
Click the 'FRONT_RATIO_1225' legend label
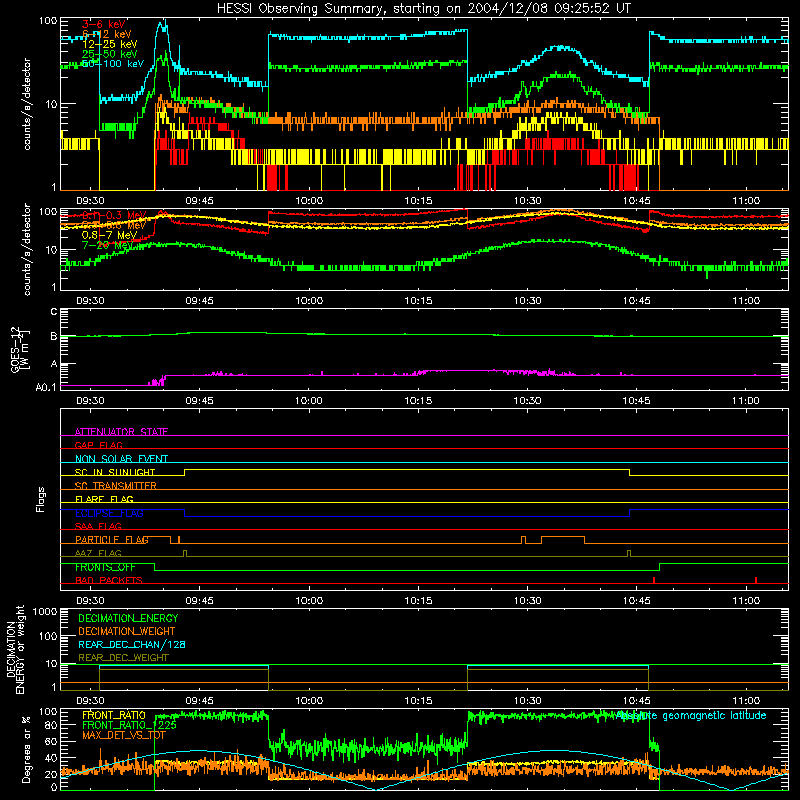(129, 725)
